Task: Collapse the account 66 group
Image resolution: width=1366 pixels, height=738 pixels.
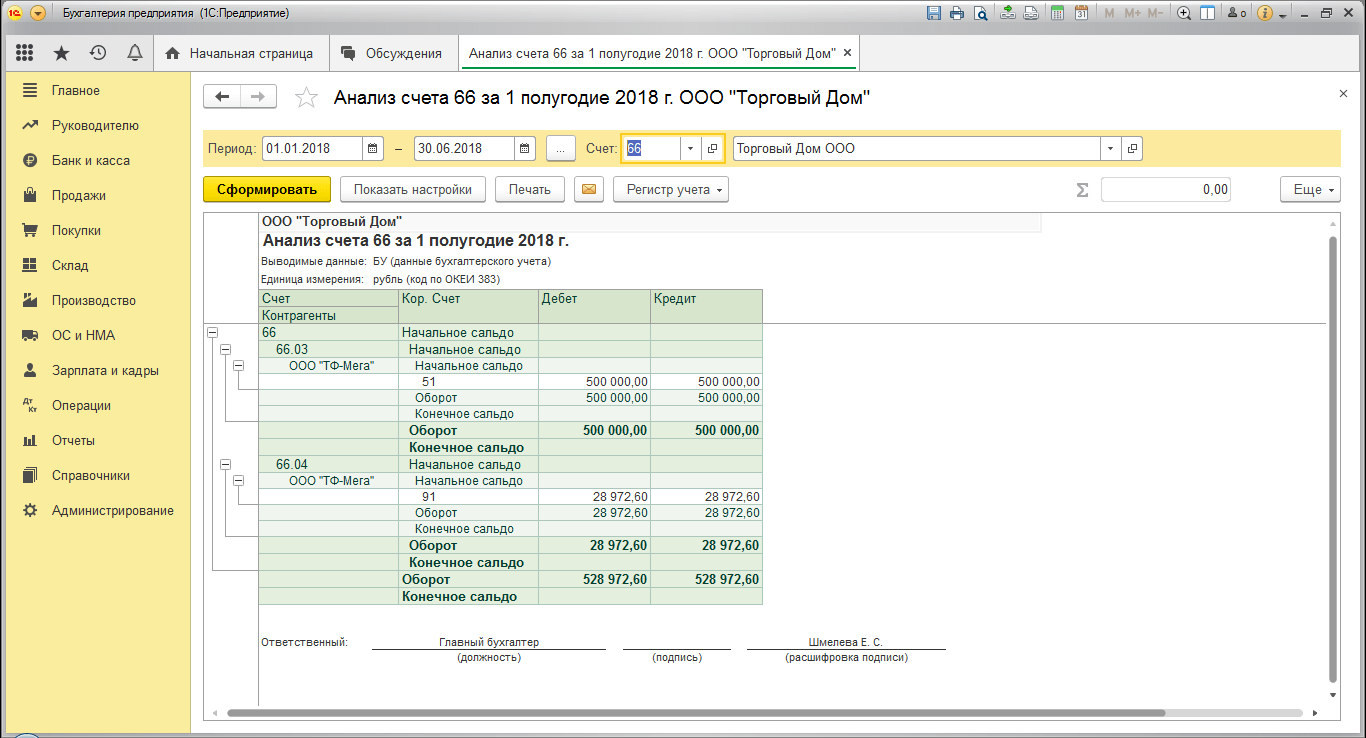Action: pos(212,332)
